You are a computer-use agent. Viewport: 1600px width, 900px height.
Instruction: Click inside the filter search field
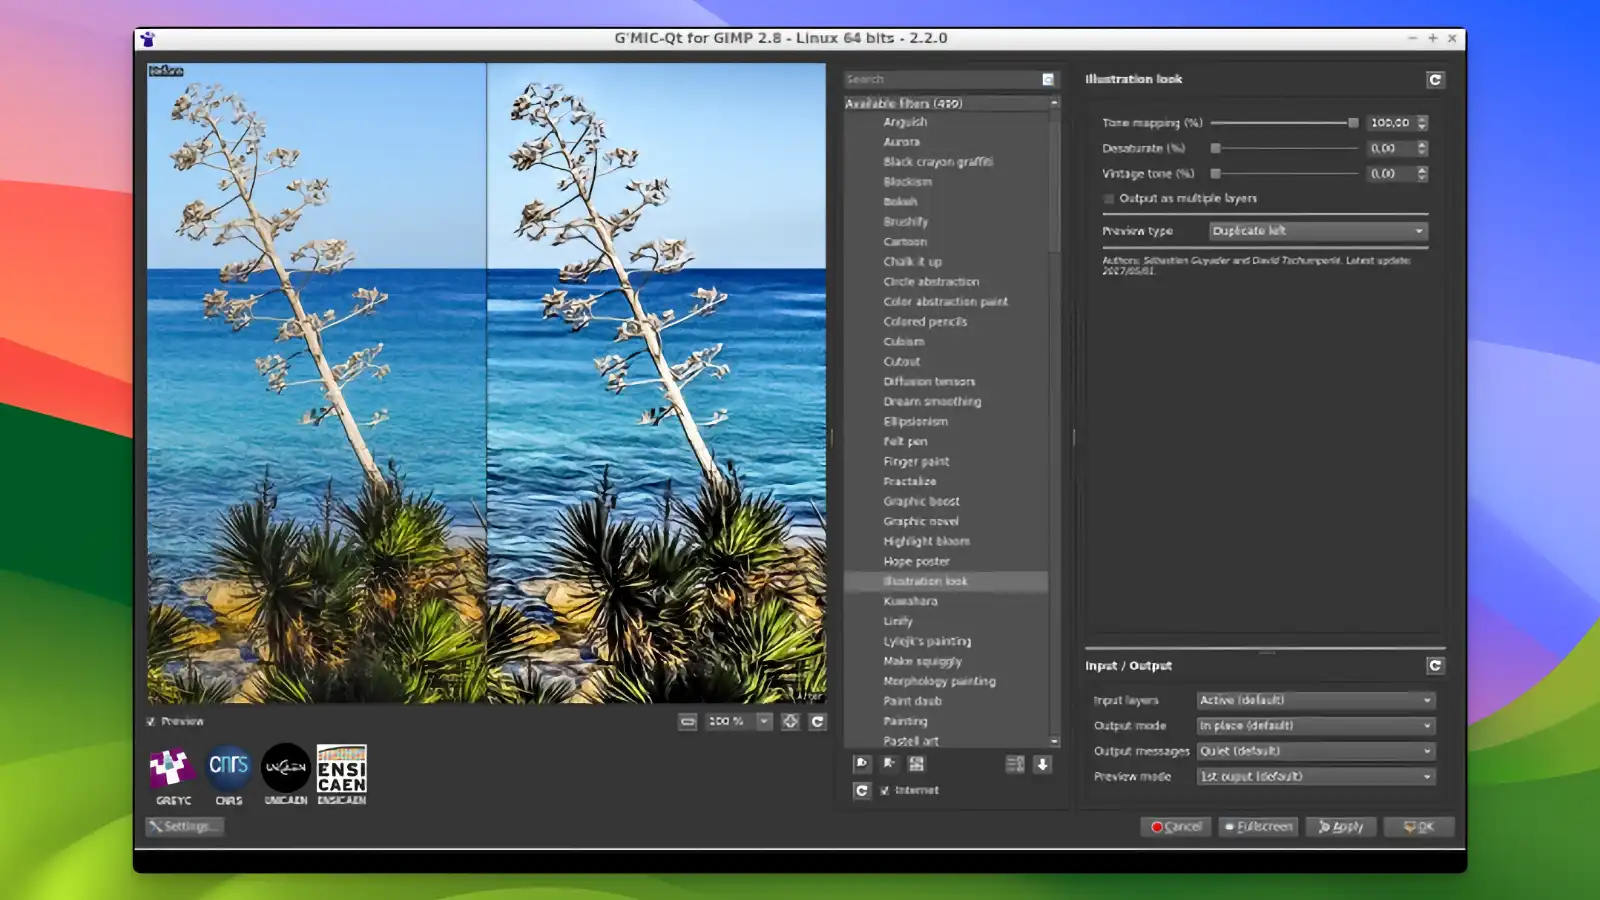tap(940, 79)
